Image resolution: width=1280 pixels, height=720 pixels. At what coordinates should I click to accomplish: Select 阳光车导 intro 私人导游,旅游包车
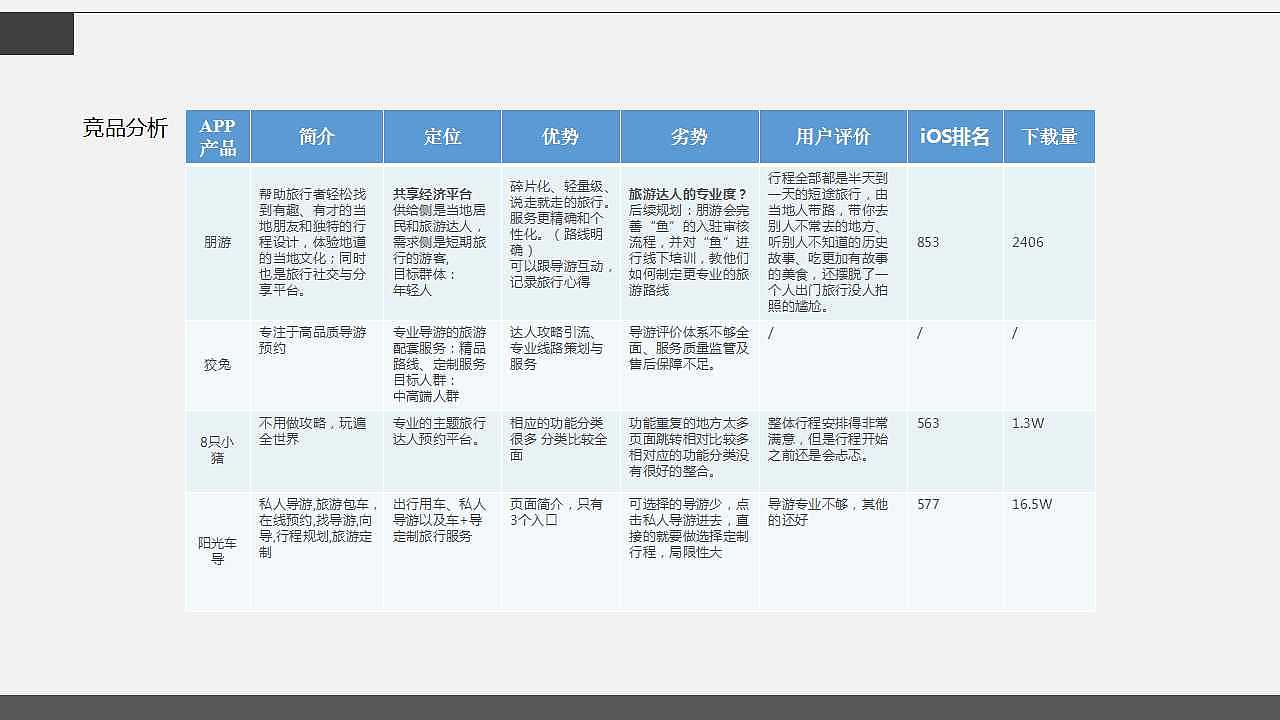pyautogui.click(x=317, y=551)
